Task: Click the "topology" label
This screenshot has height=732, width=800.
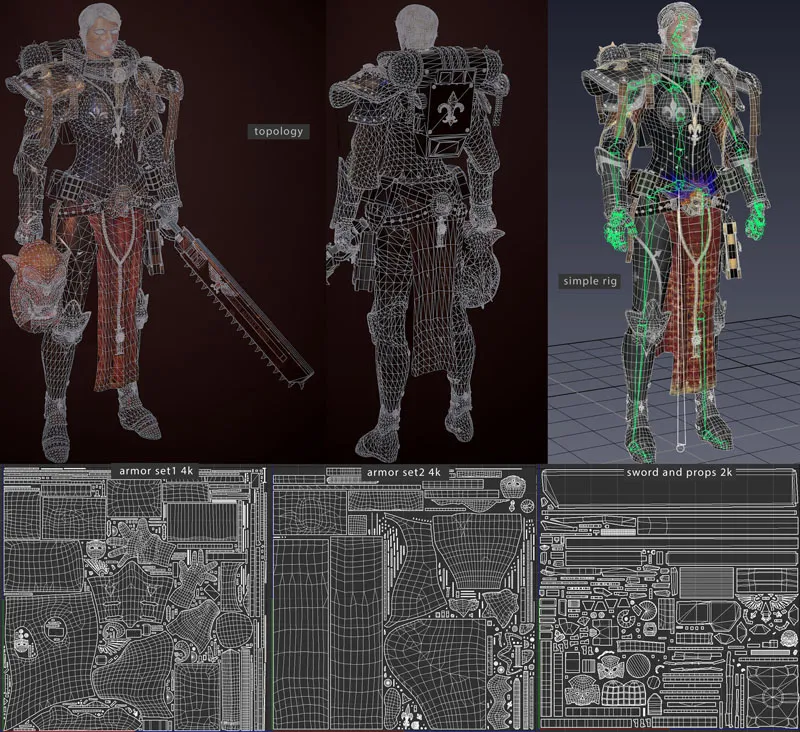Action: point(277,131)
